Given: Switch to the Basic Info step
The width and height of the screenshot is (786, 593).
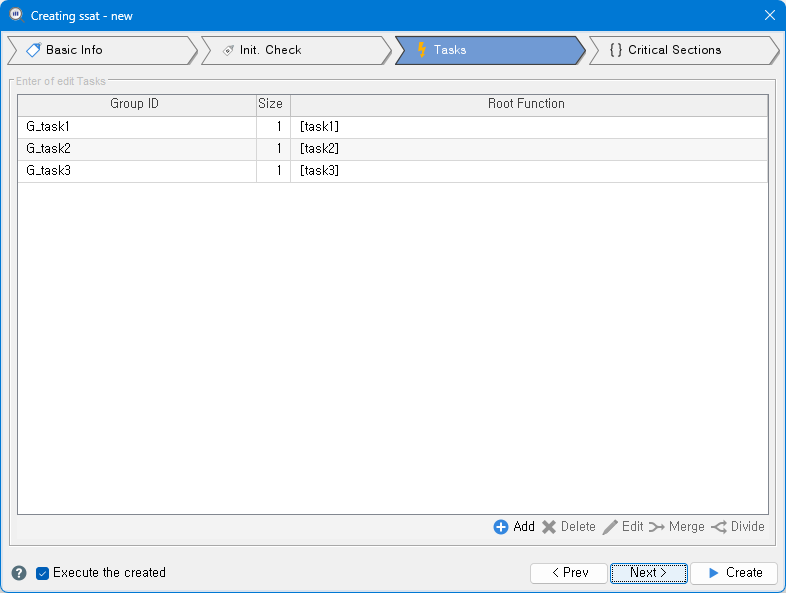Looking at the screenshot, I should [x=100, y=50].
